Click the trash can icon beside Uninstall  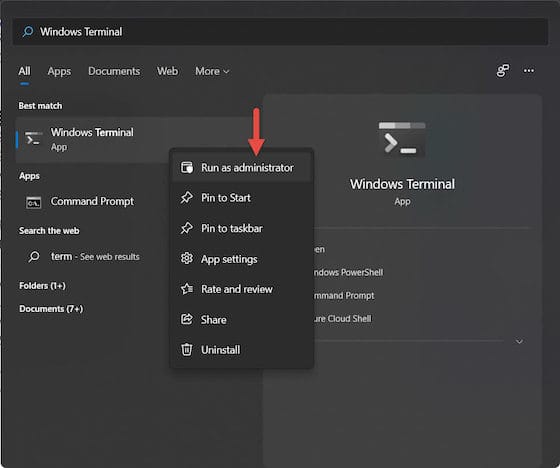click(x=186, y=349)
